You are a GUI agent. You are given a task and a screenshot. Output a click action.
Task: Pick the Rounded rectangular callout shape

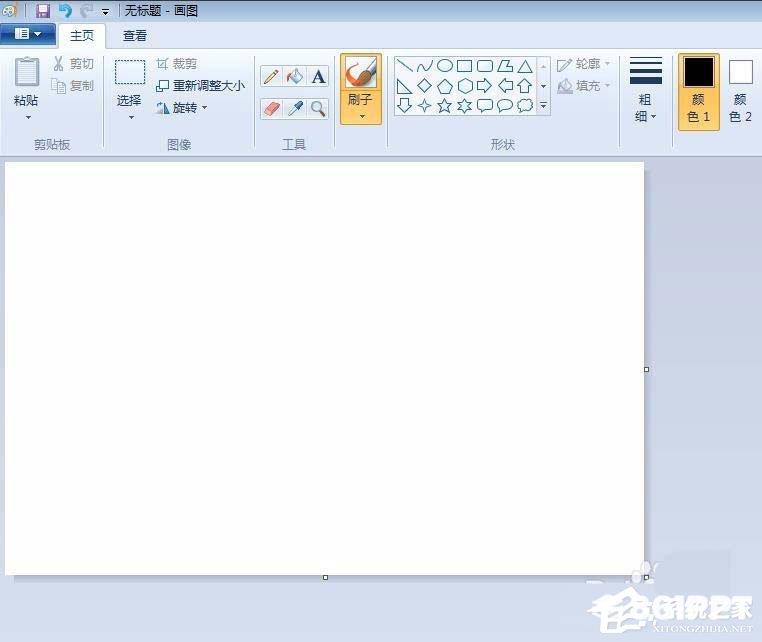click(485, 105)
